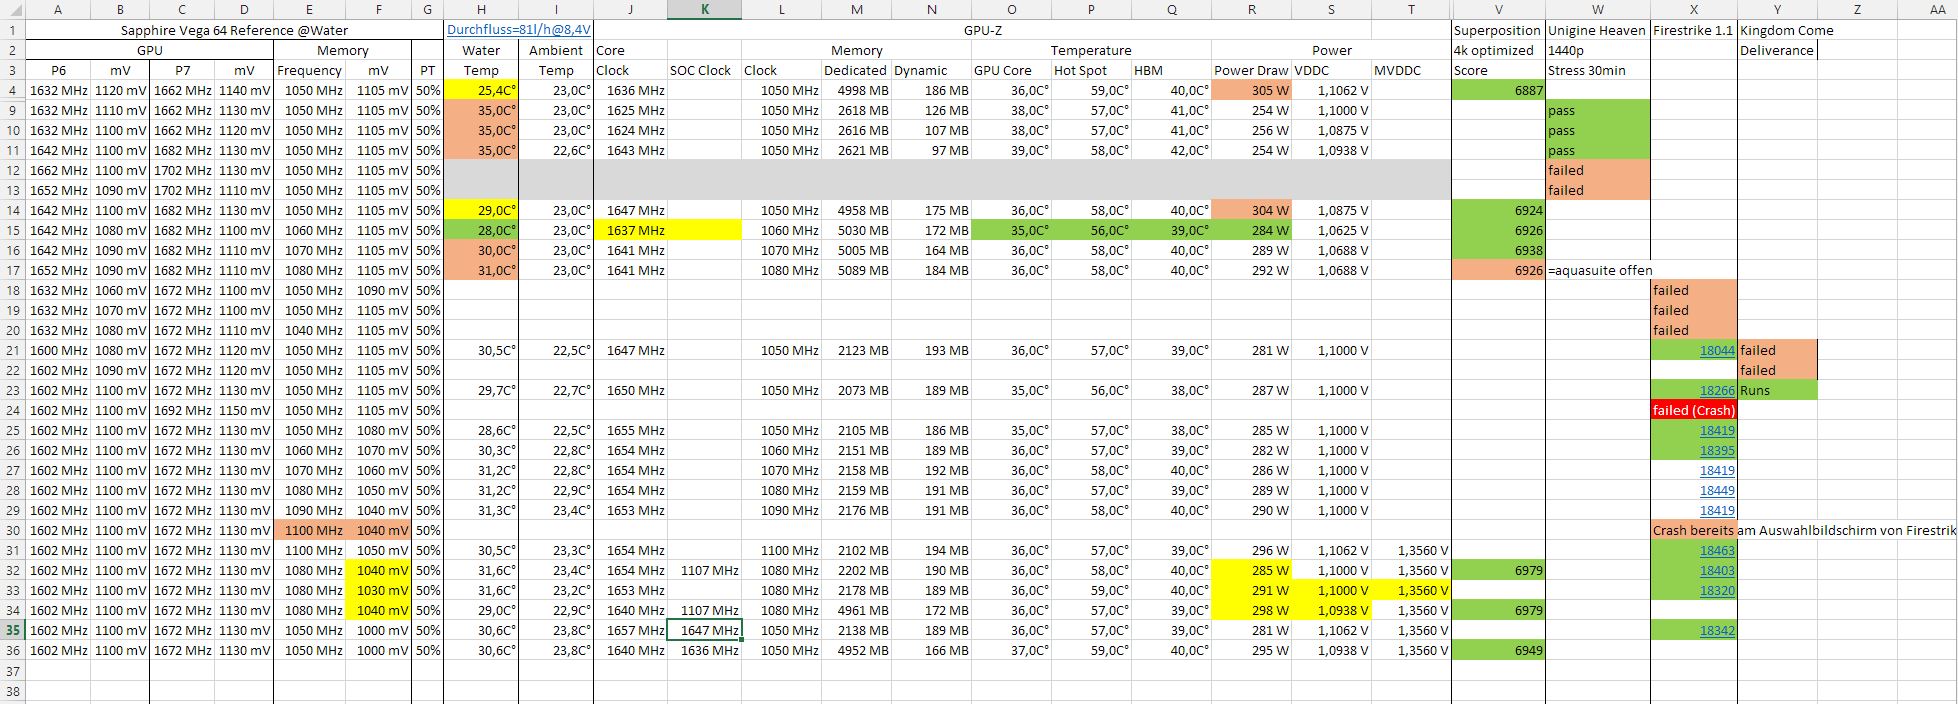The height and width of the screenshot is (704, 1958).
Task: Select the 'Crash bereits' note cell
Action: click(1693, 530)
